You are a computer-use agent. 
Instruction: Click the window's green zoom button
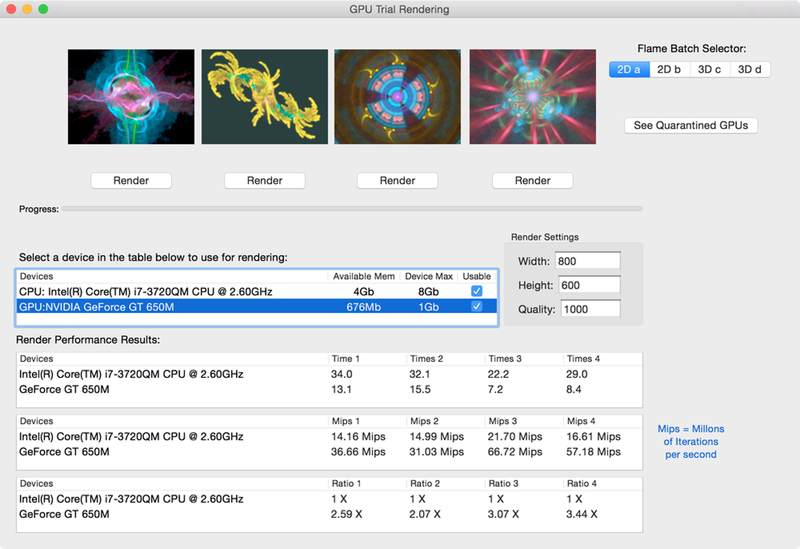tap(43, 9)
